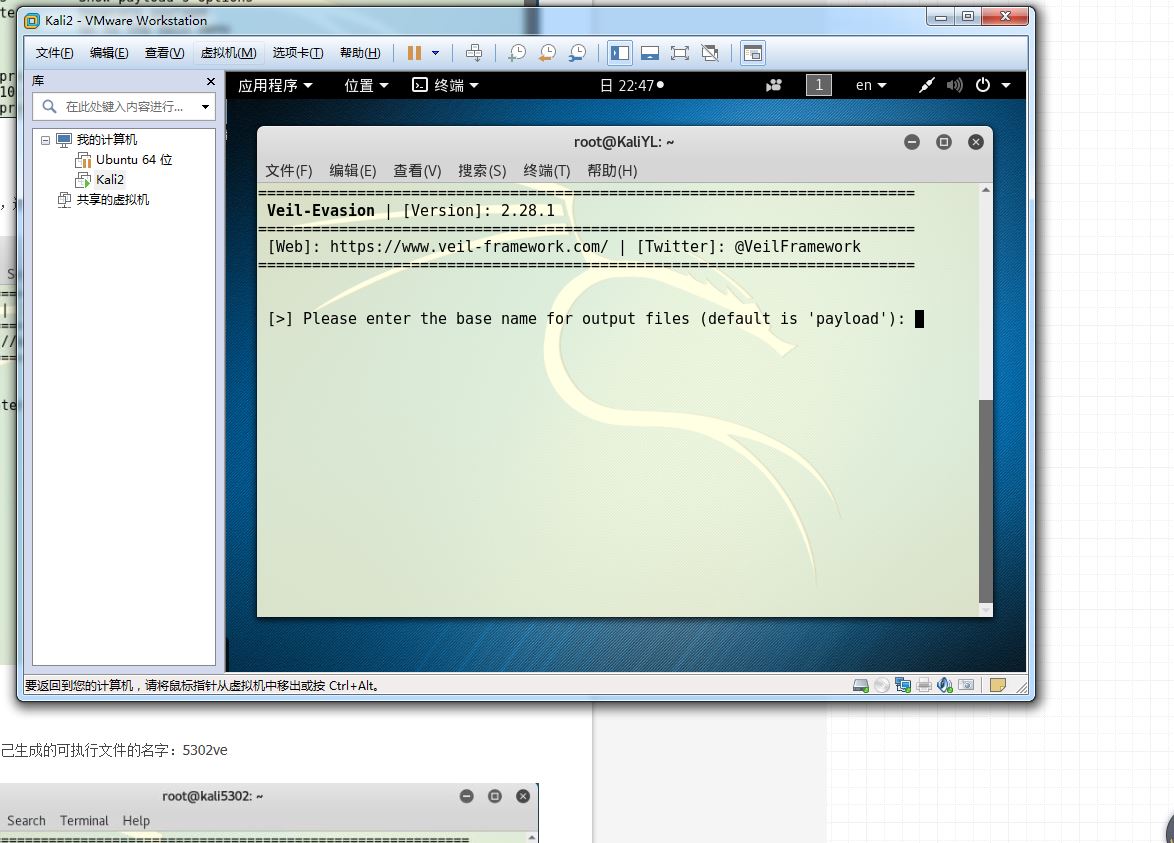
Task: Open the library search filter dropdown arrow
Action: (205, 107)
